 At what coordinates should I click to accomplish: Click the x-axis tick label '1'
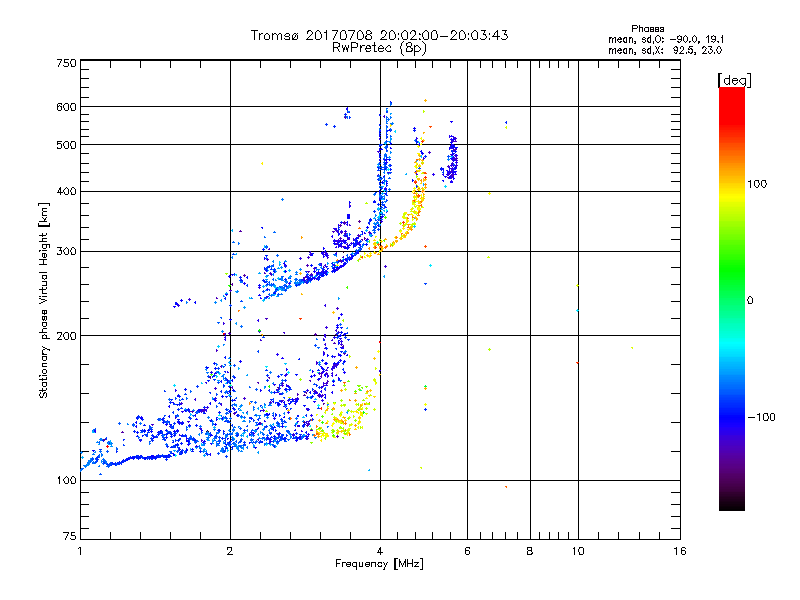(80, 551)
